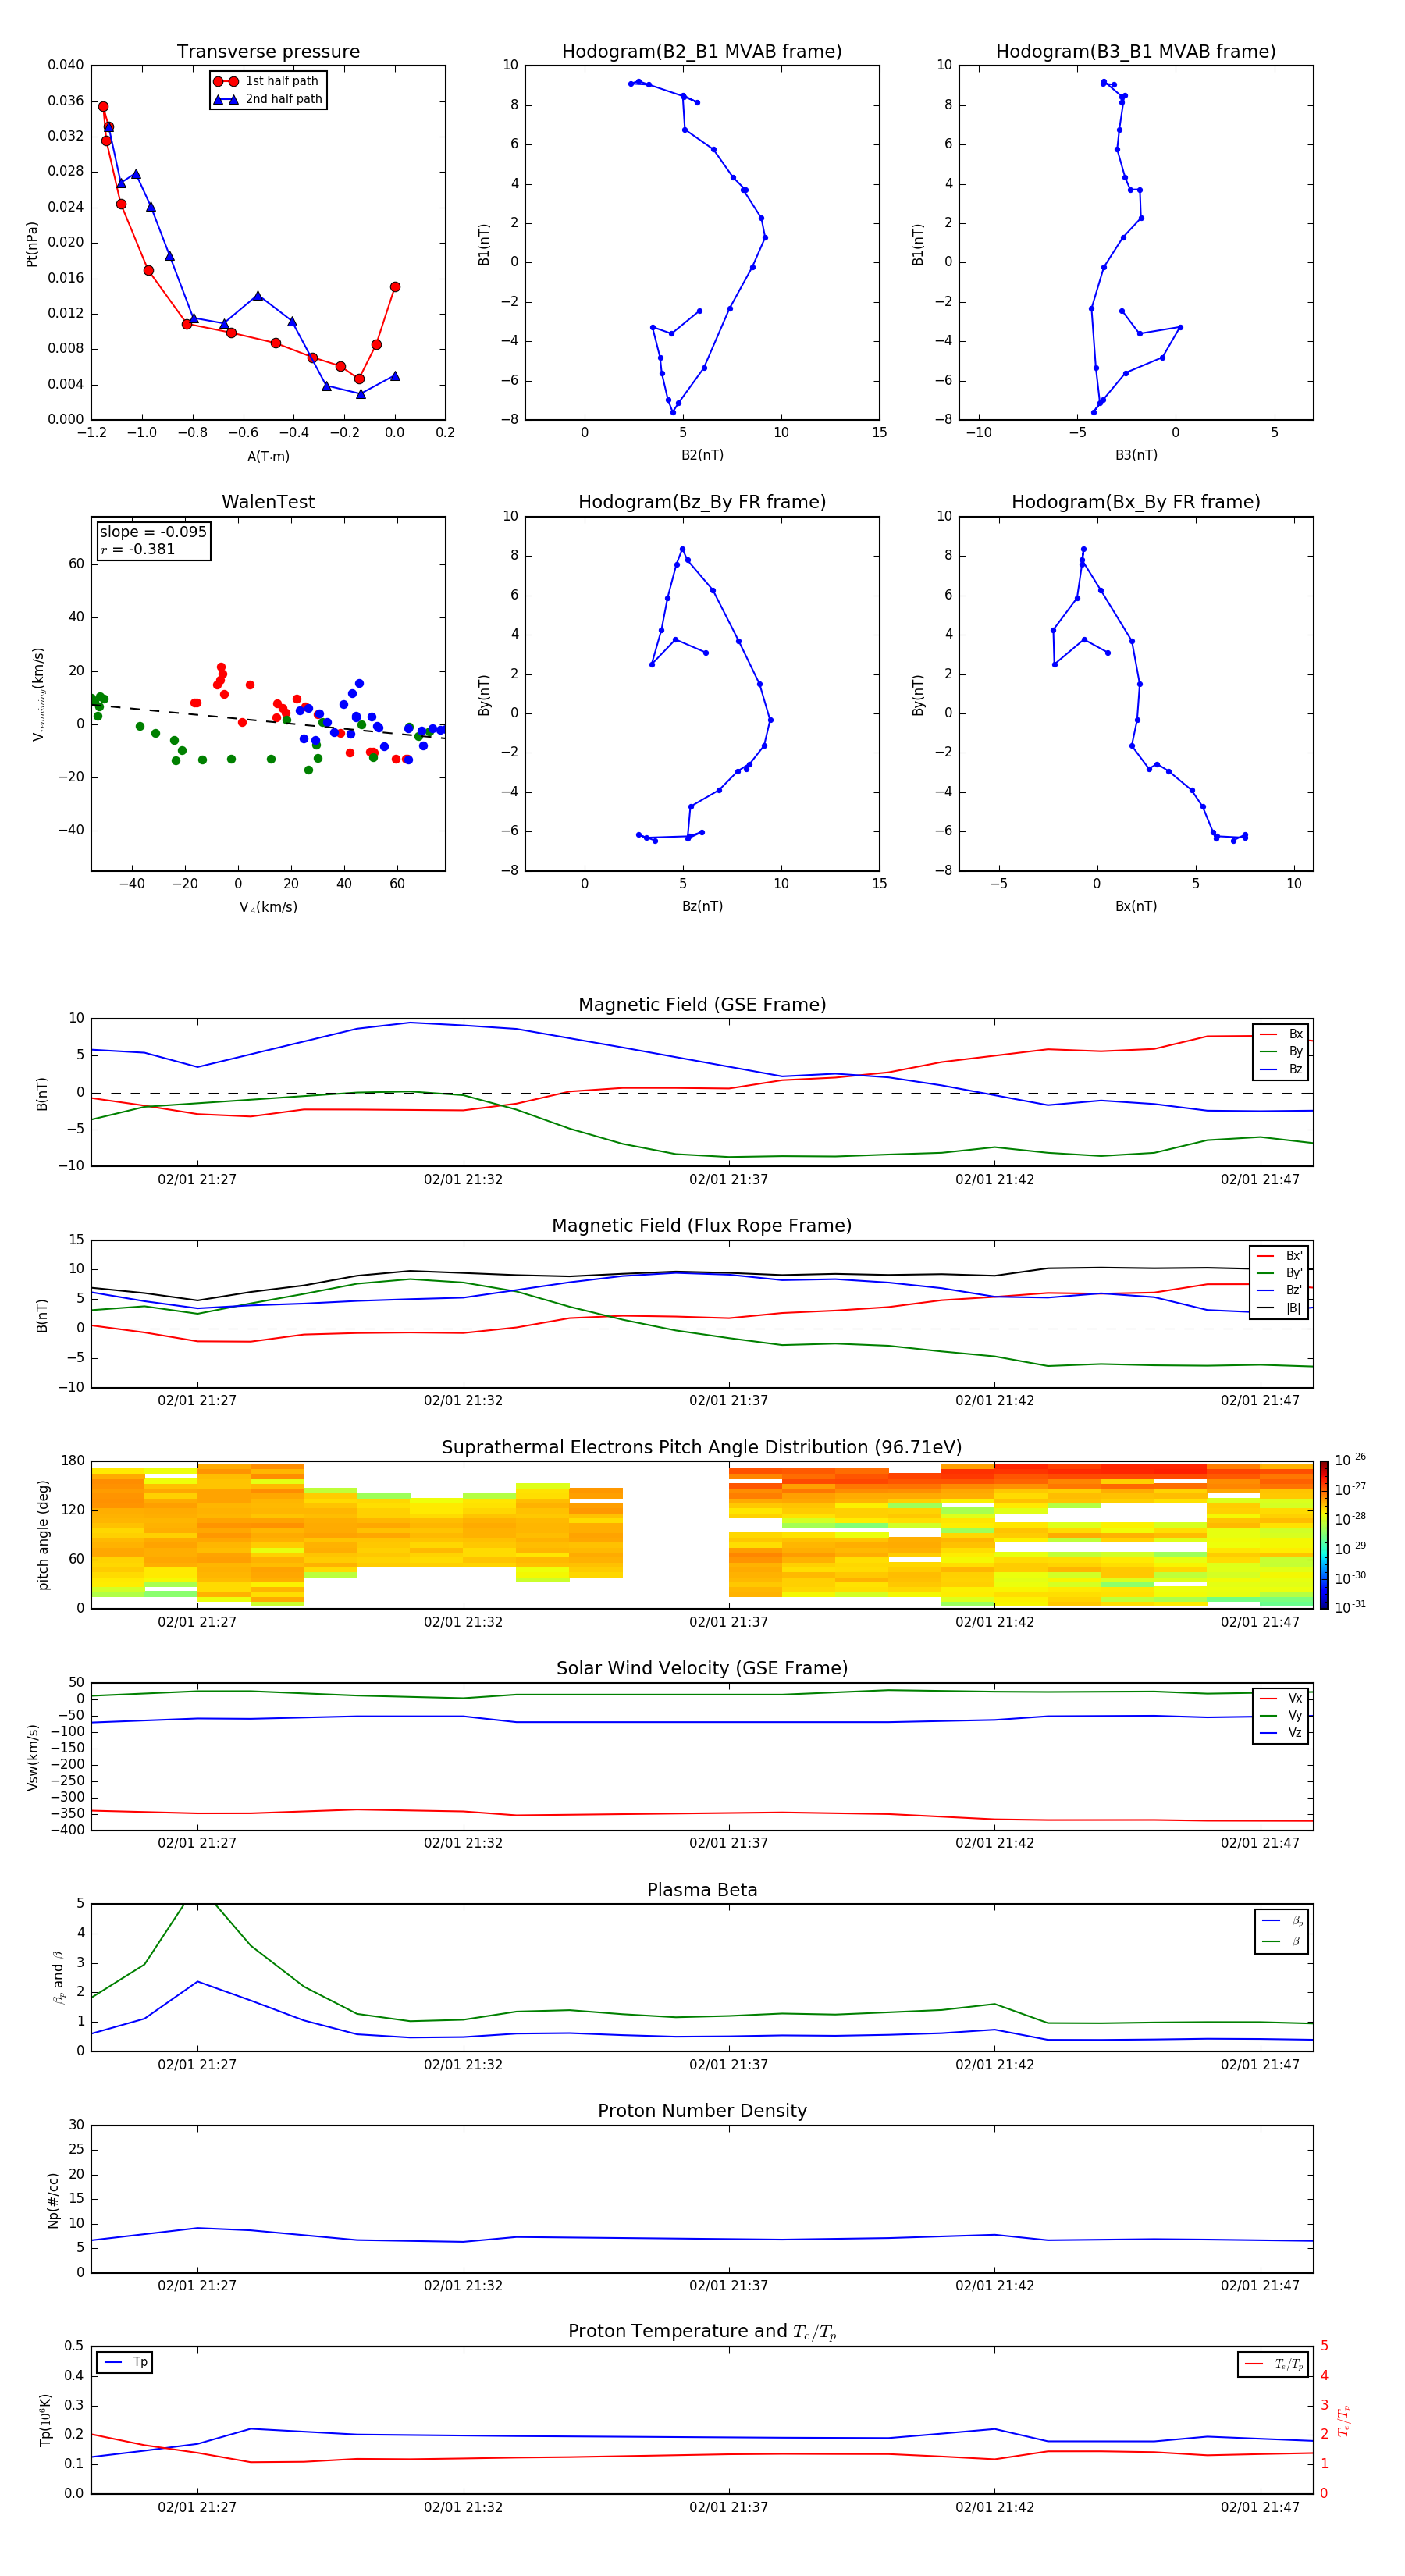Image resolution: width=1405 pixels, height=2576 pixels.
Task: Click the "Pt(nPa)" y-axis label
Action: tap(32, 244)
